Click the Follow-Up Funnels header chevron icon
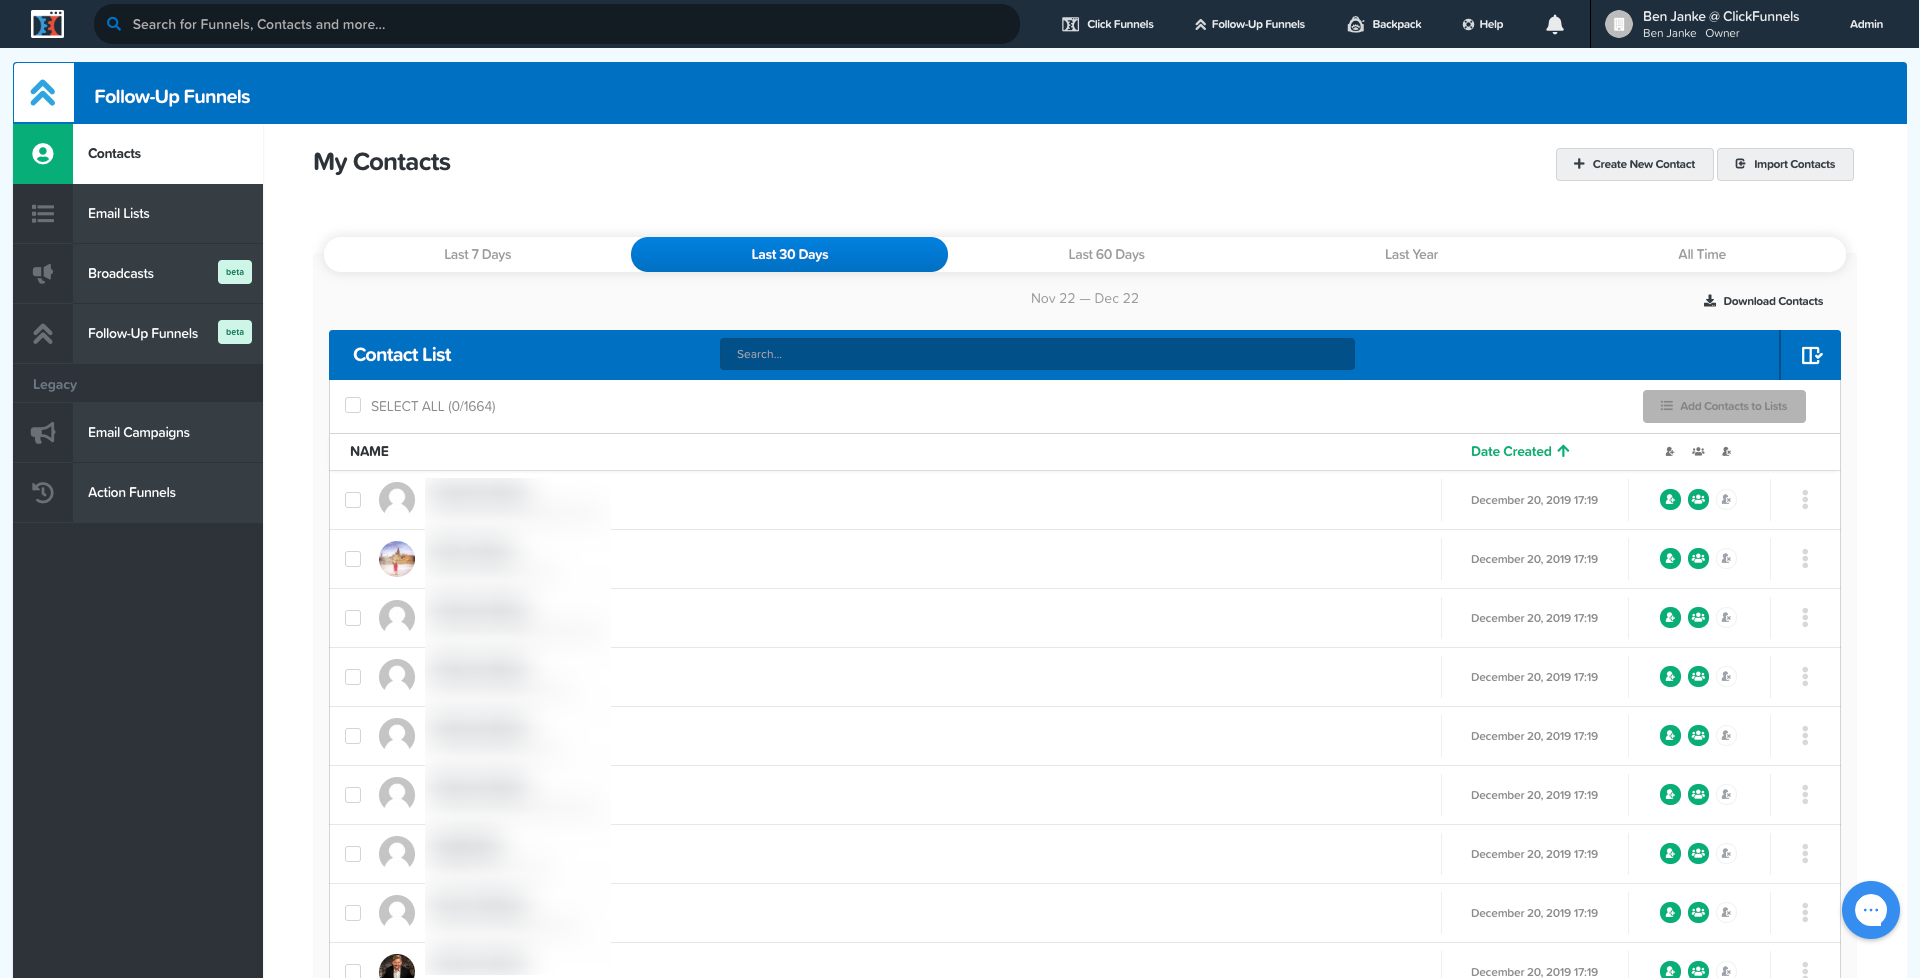Screen dimensions: 1920x978 pyautogui.click(x=43, y=94)
